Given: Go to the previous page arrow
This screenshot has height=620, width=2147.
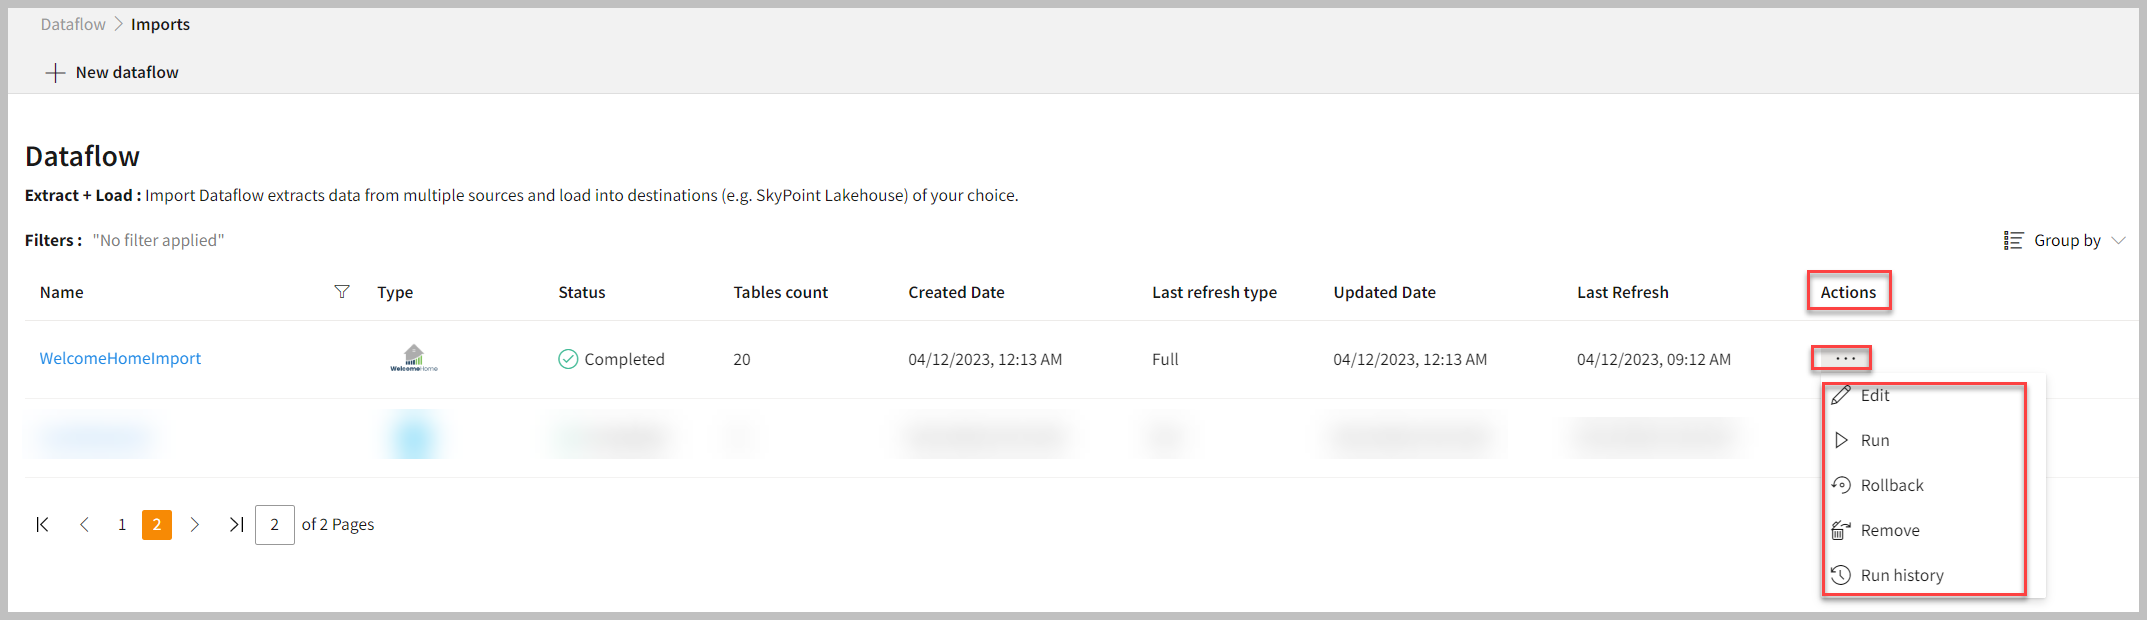Looking at the screenshot, I should 85,525.
